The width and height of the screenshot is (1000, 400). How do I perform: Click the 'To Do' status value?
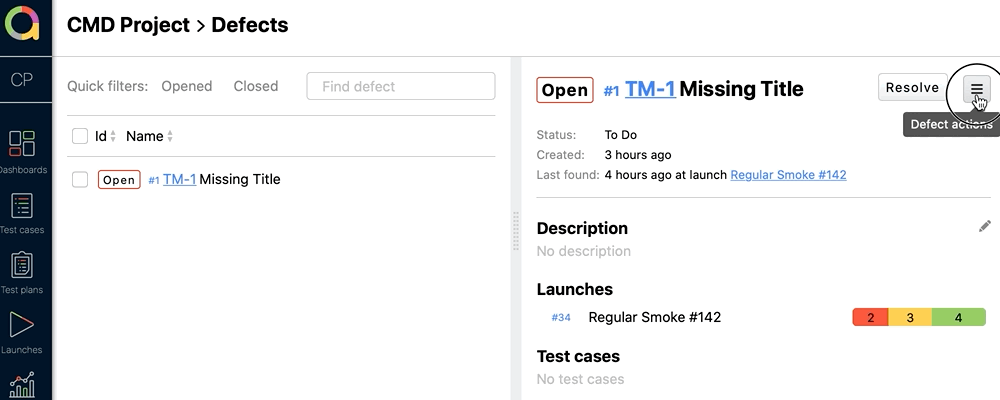coord(621,135)
